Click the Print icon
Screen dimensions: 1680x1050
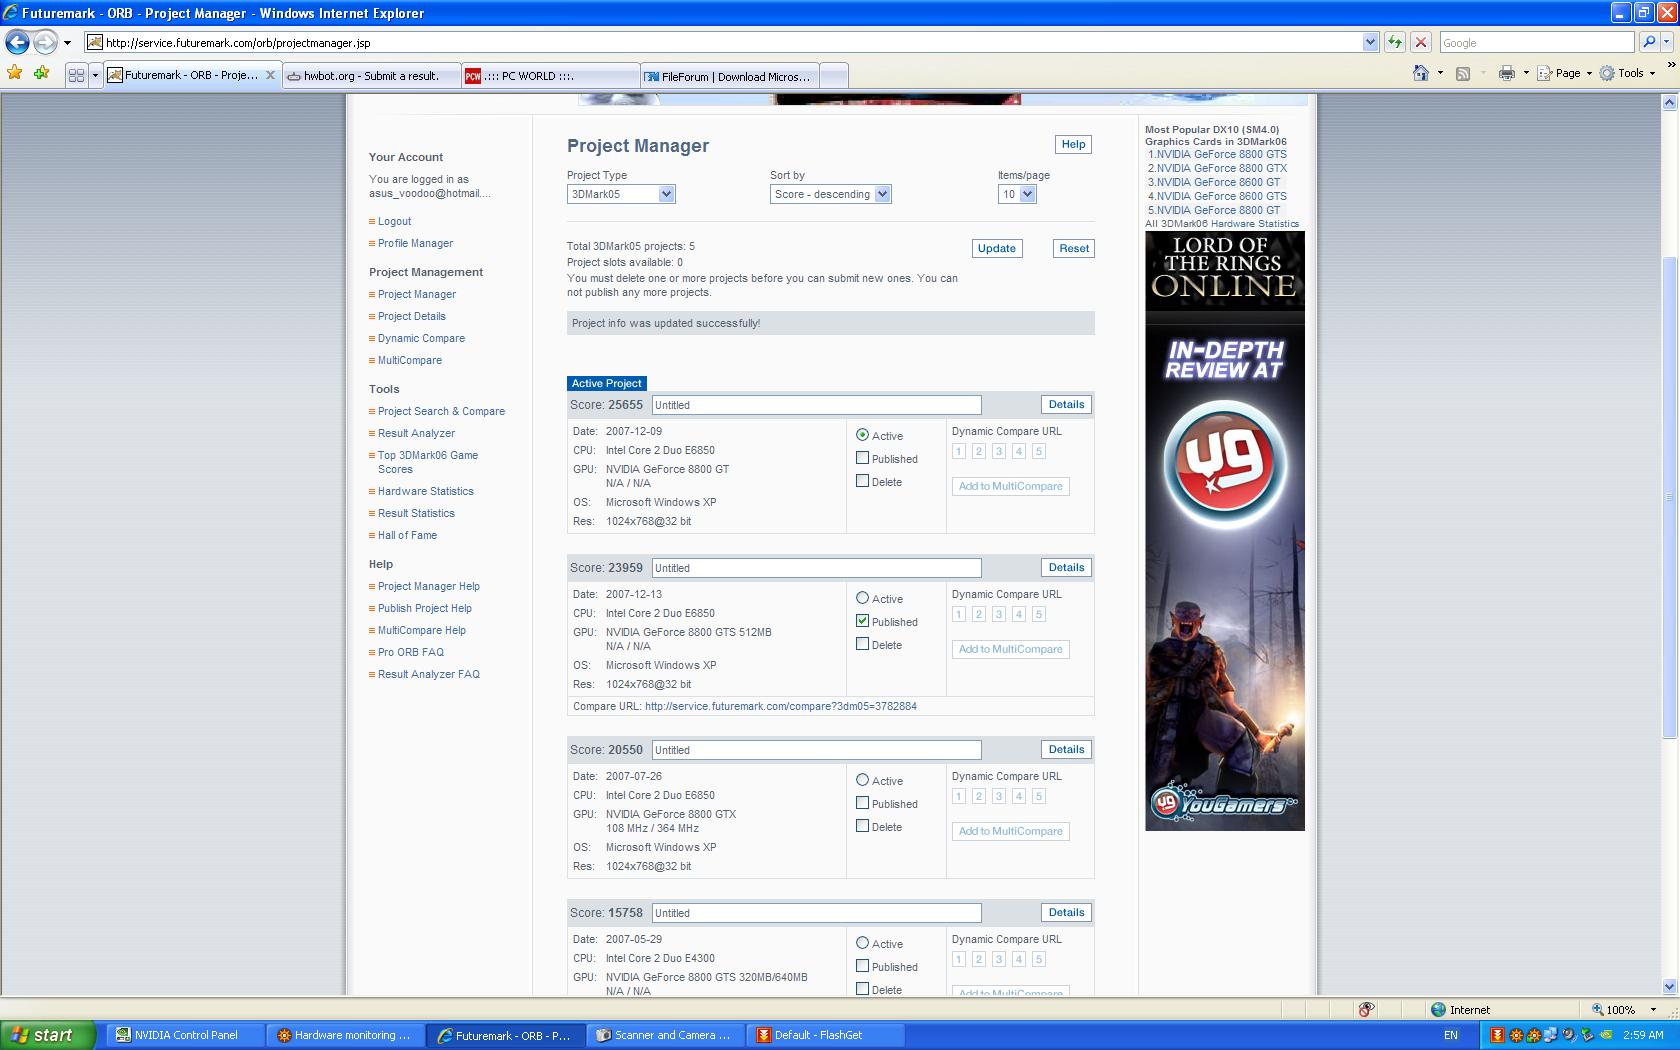tap(1506, 73)
